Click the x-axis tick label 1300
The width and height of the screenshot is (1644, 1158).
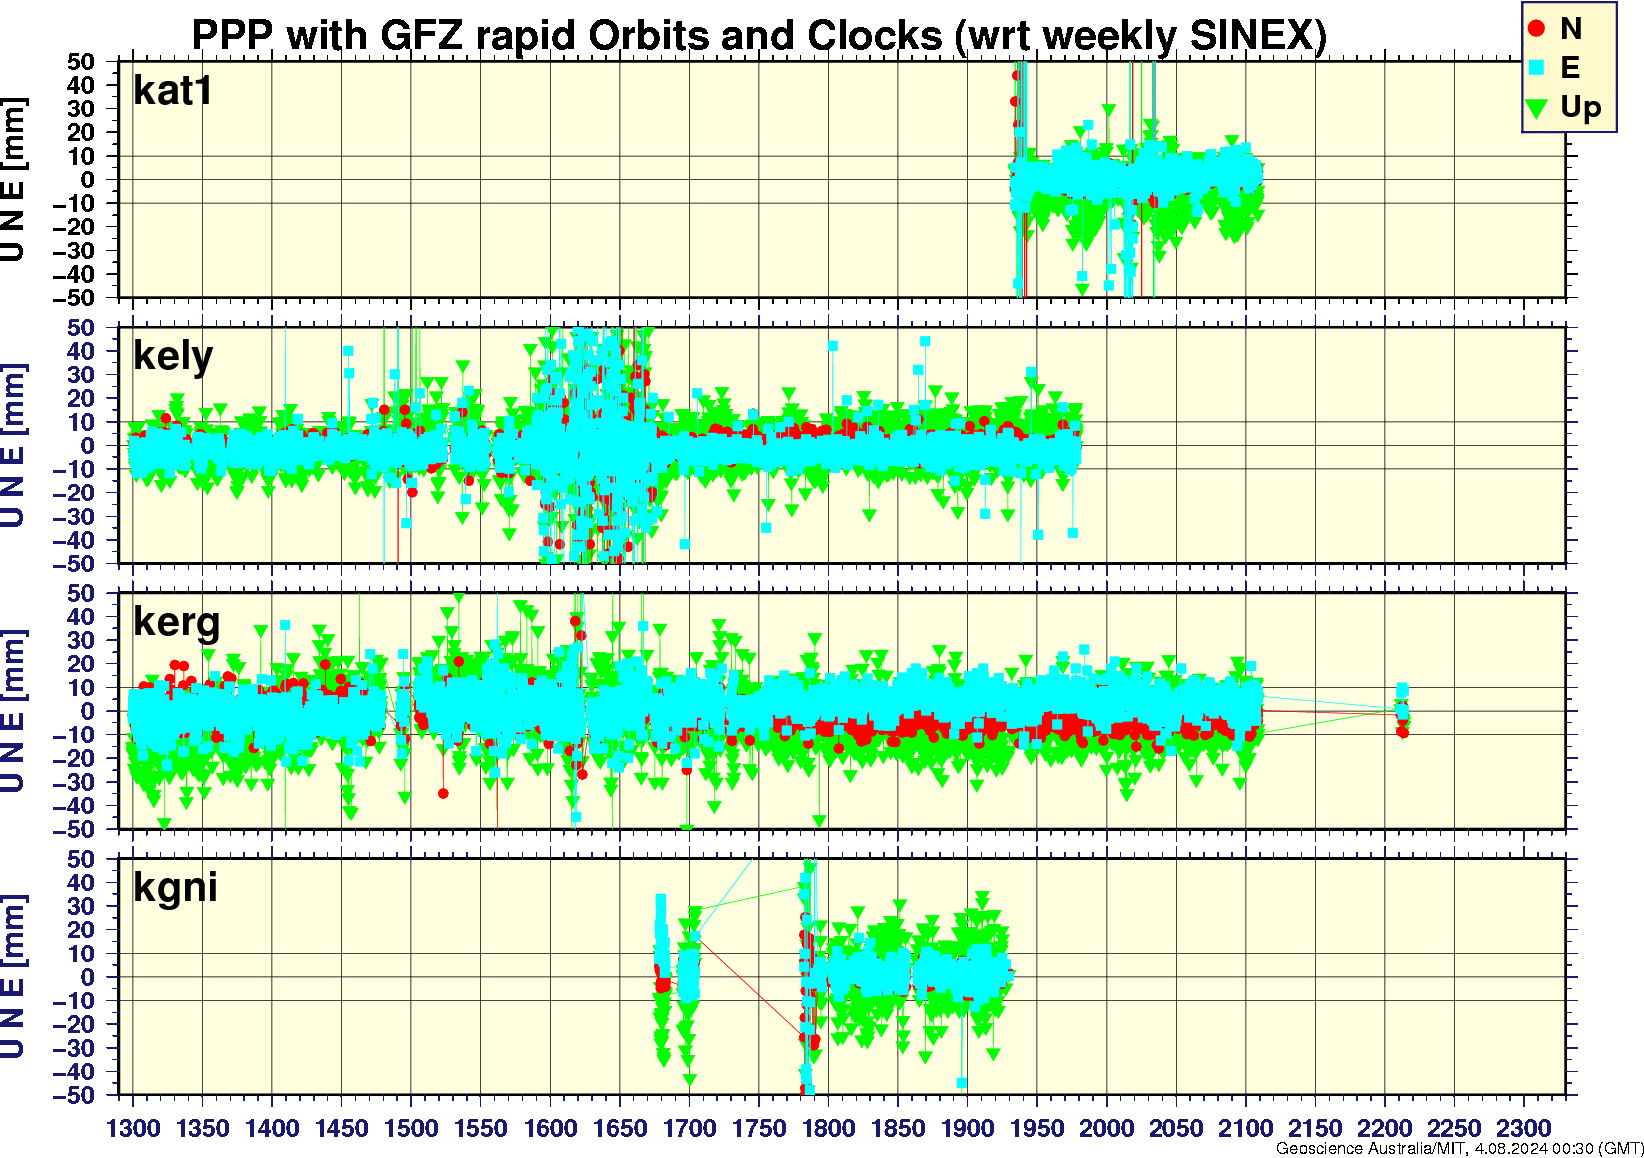(x=133, y=1128)
